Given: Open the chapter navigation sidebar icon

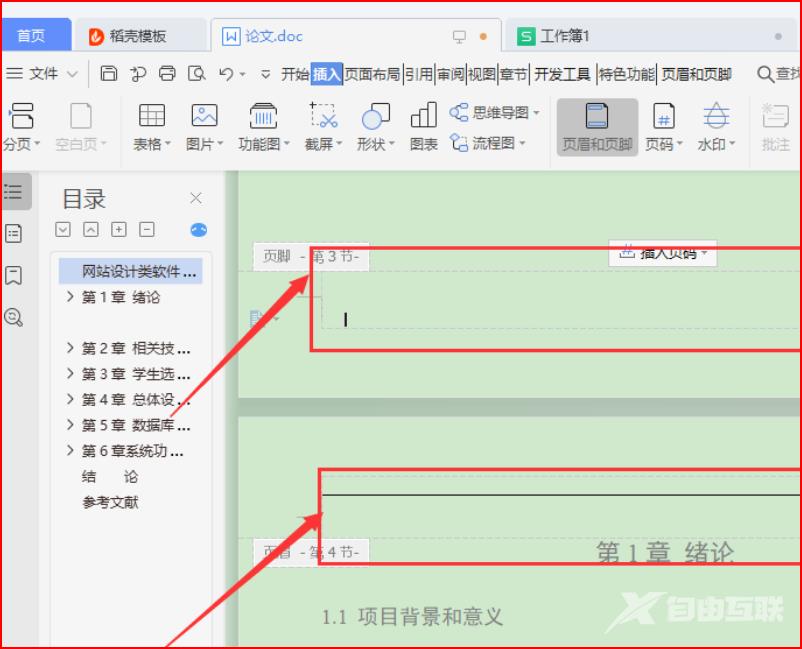Looking at the screenshot, I should pos(13,234).
